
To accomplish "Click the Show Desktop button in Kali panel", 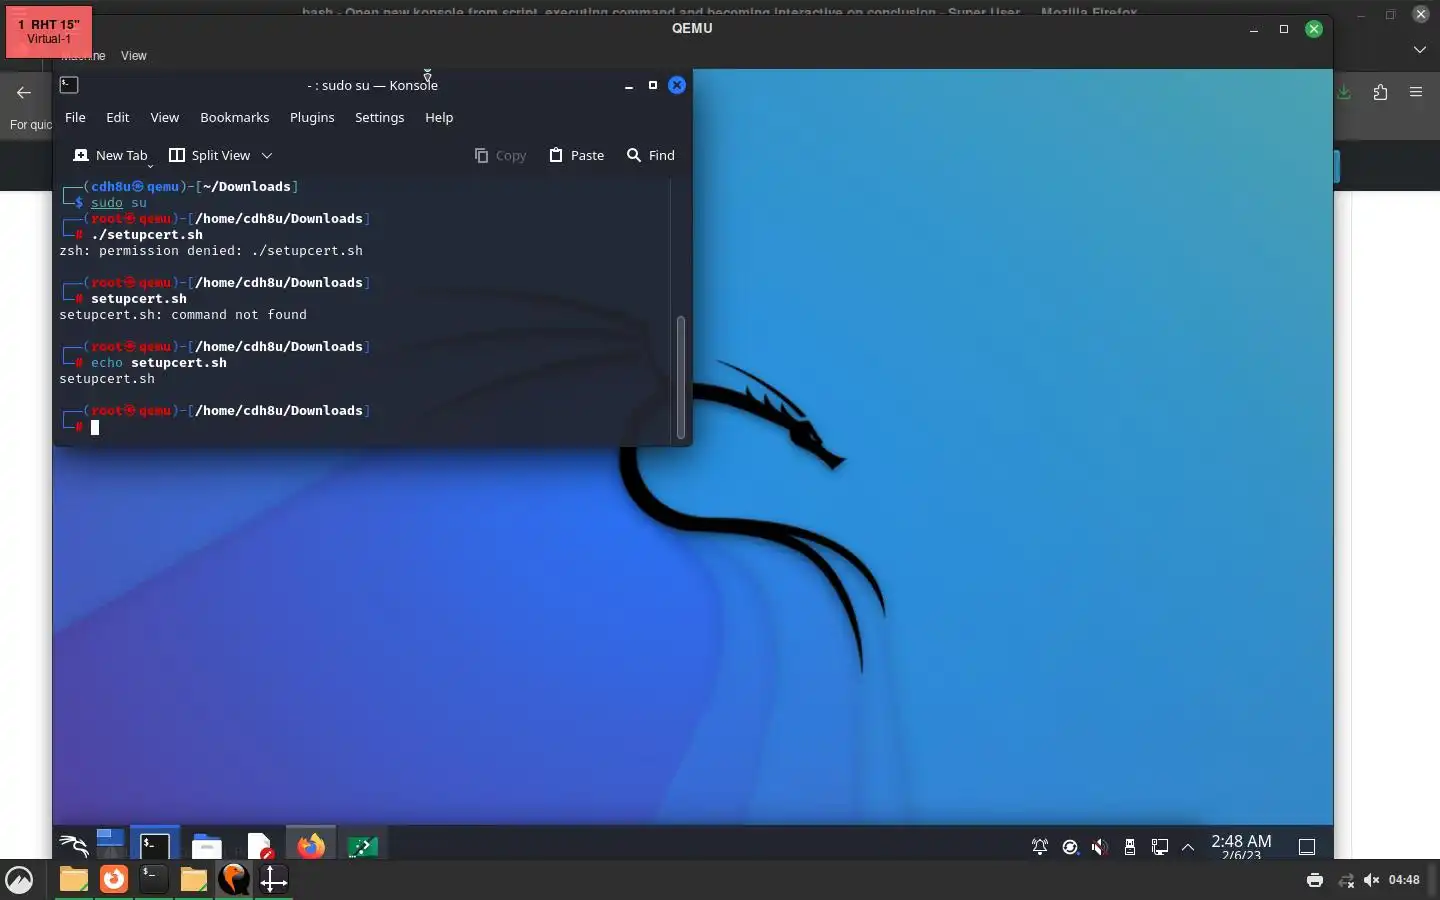I will pos(1306,847).
